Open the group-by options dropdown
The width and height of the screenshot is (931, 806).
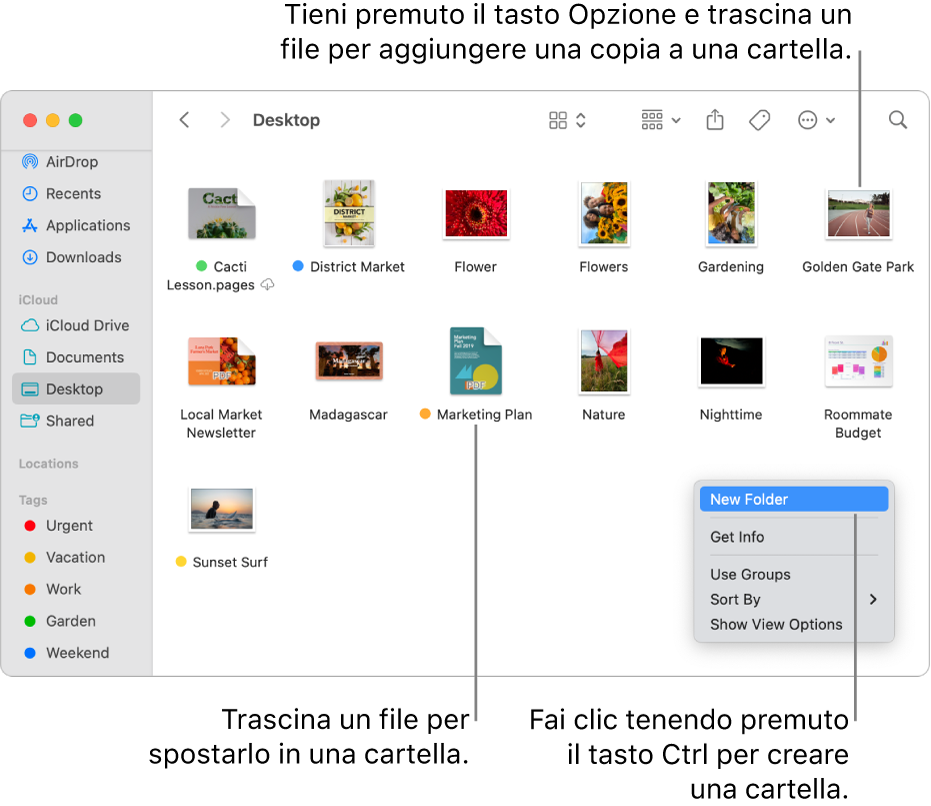click(x=660, y=120)
